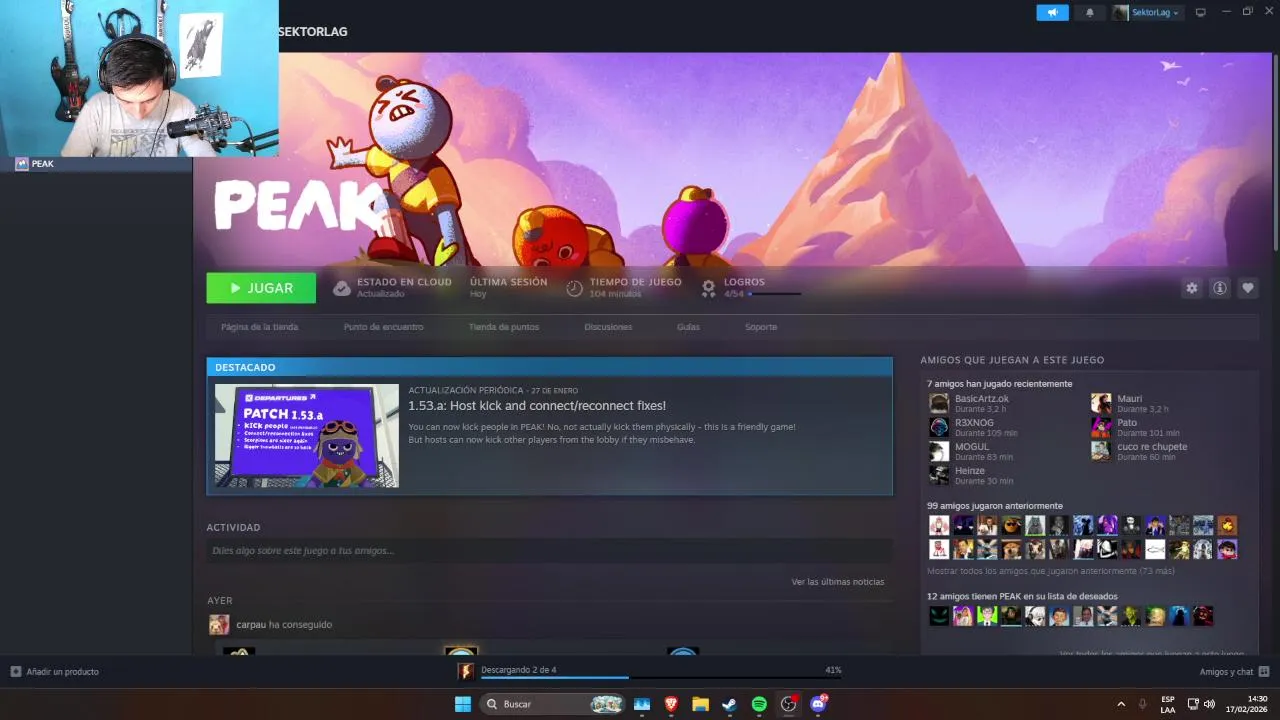Click the microphone tray icon

coord(1143,704)
